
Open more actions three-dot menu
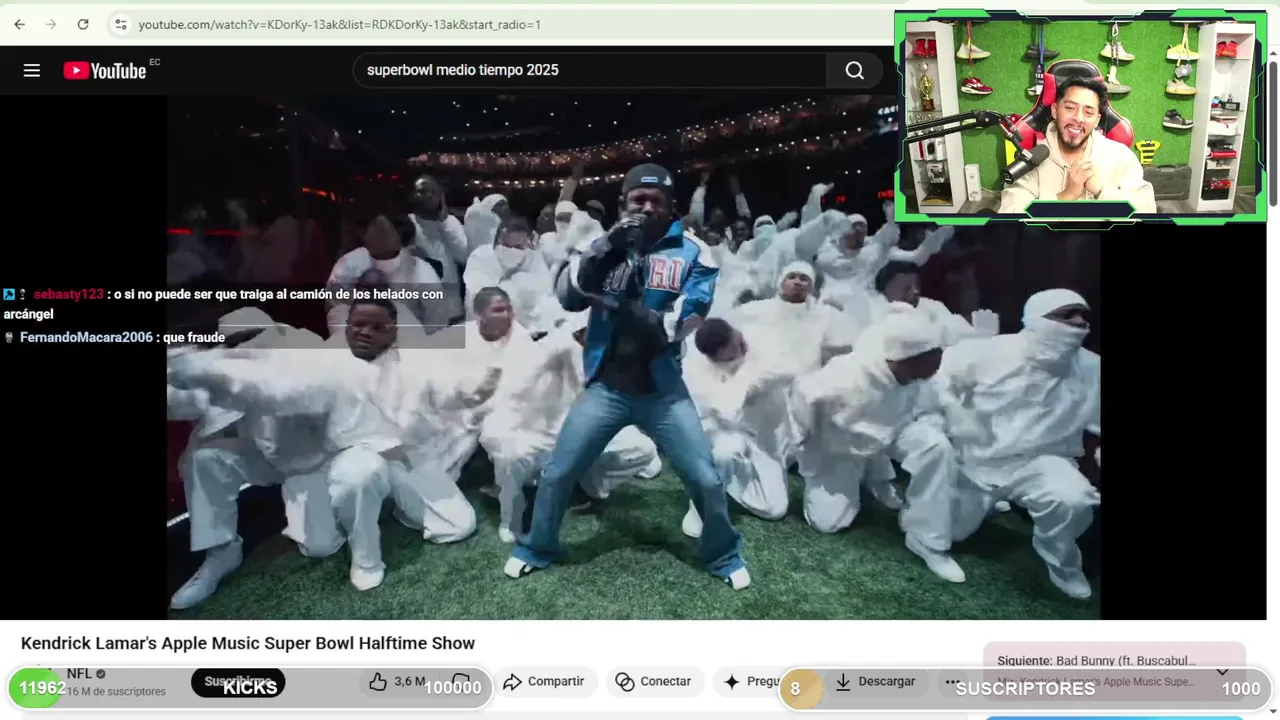click(952, 682)
